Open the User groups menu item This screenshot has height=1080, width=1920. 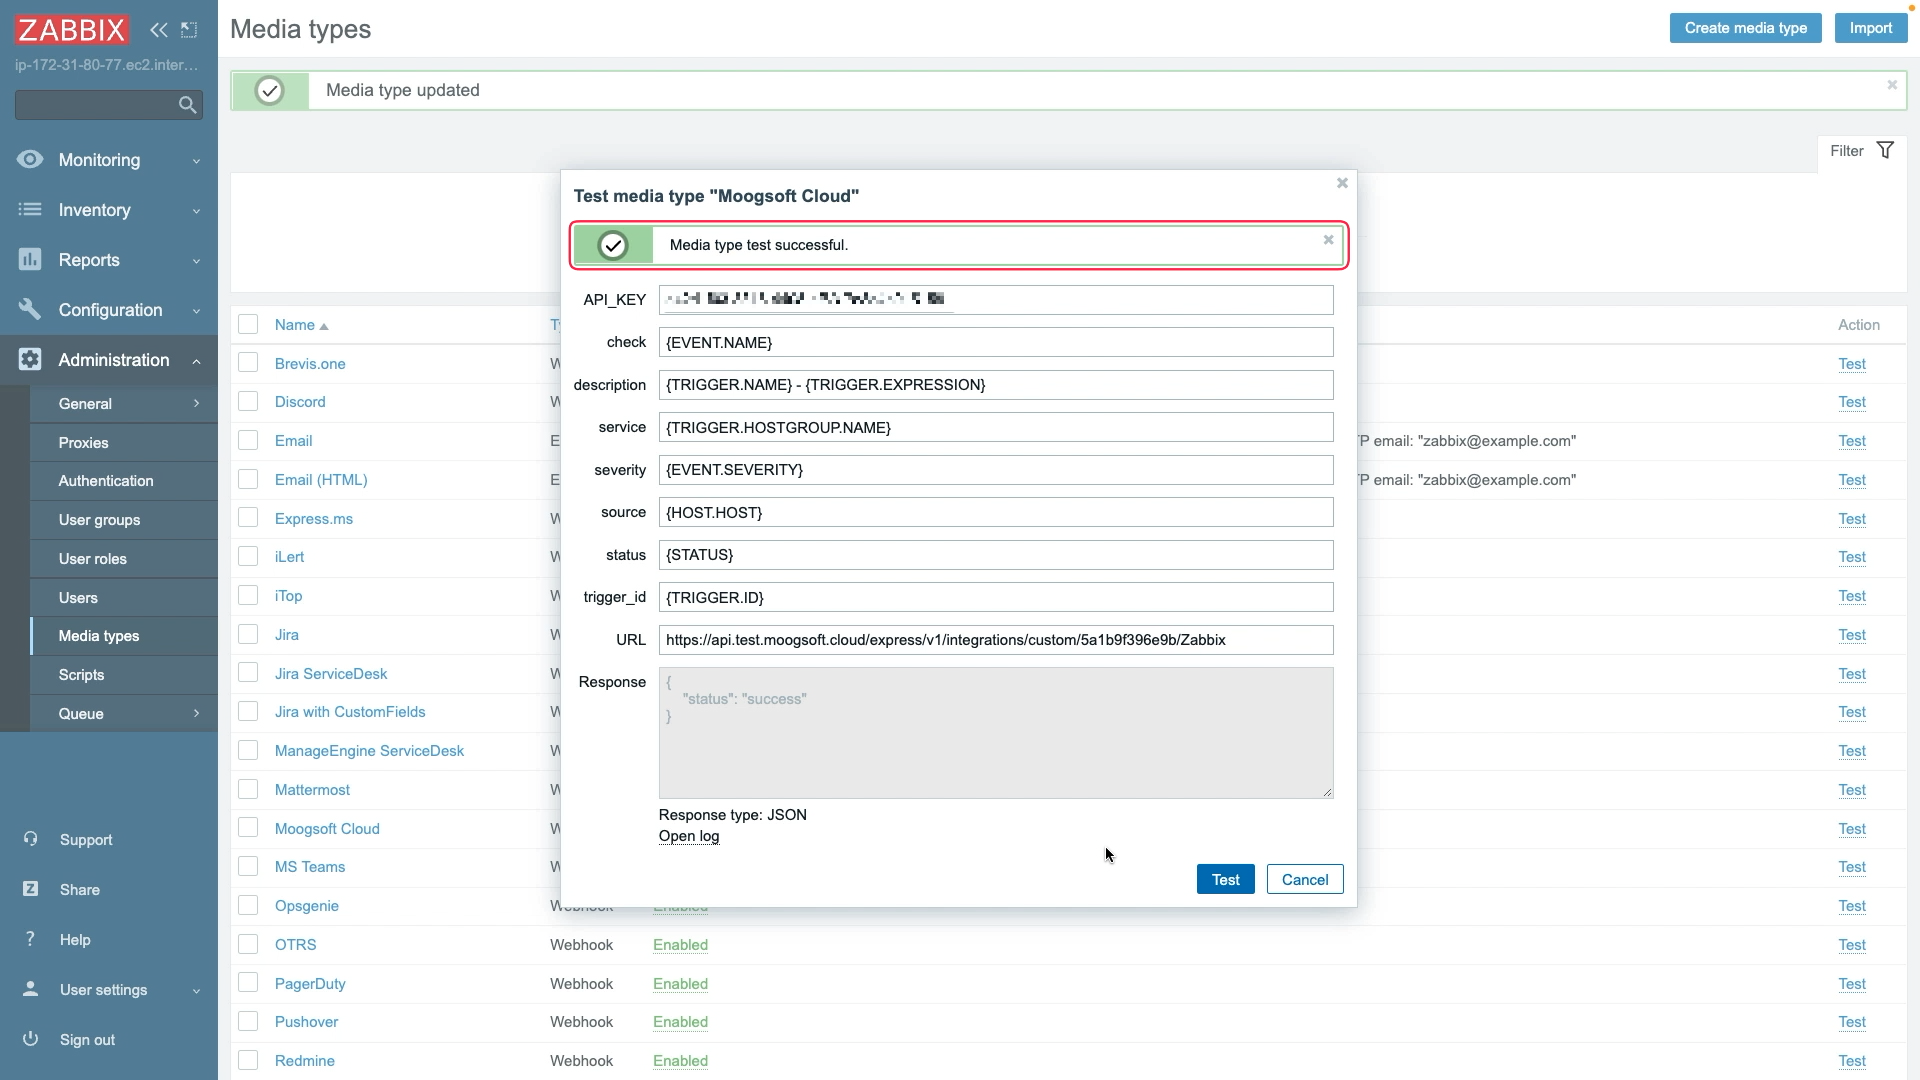pos(124,520)
